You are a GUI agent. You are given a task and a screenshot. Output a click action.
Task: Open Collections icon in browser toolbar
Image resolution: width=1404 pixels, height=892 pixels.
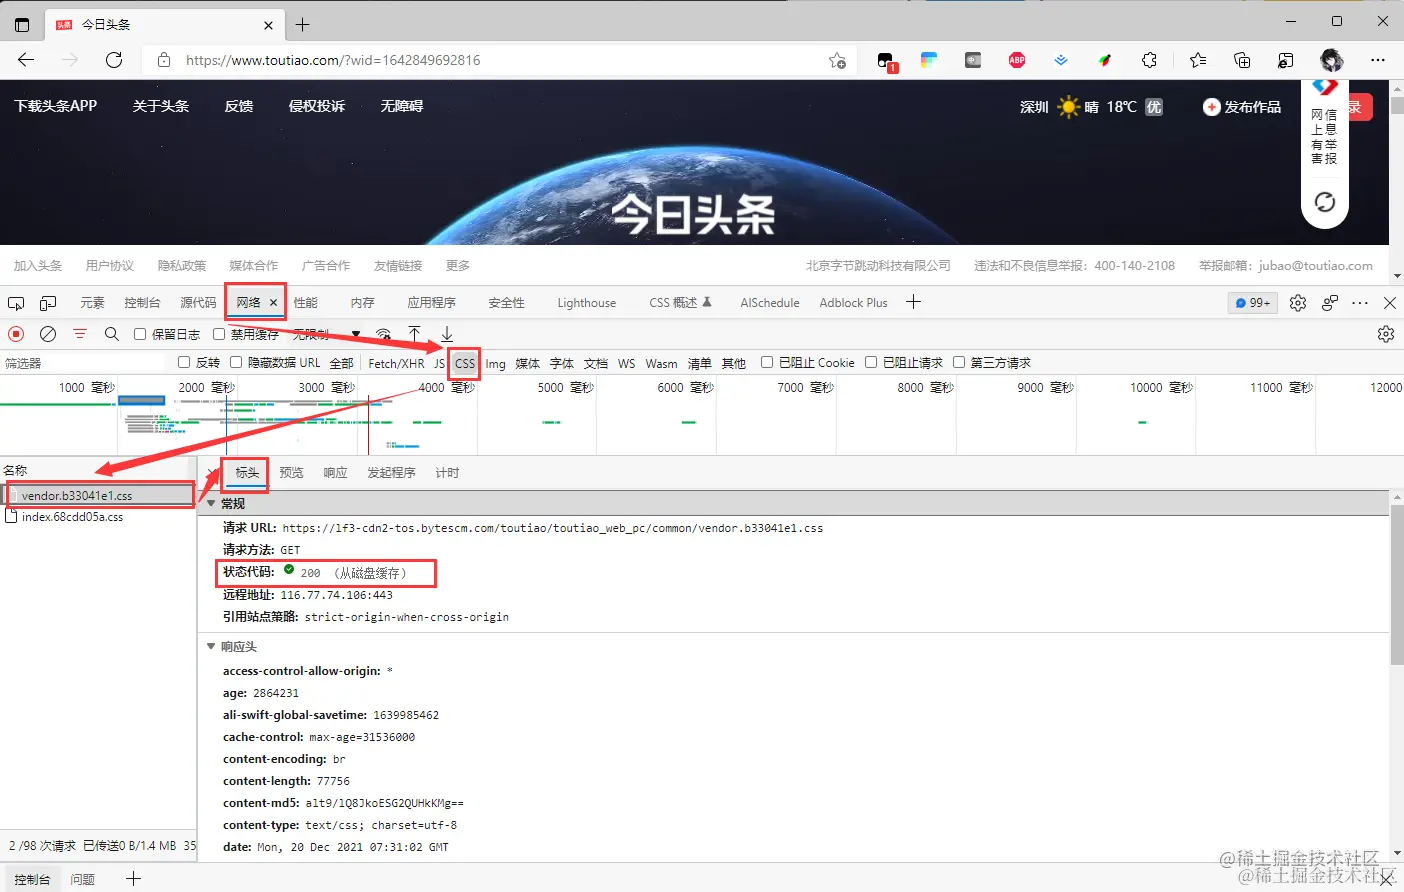pos(1242,60)
